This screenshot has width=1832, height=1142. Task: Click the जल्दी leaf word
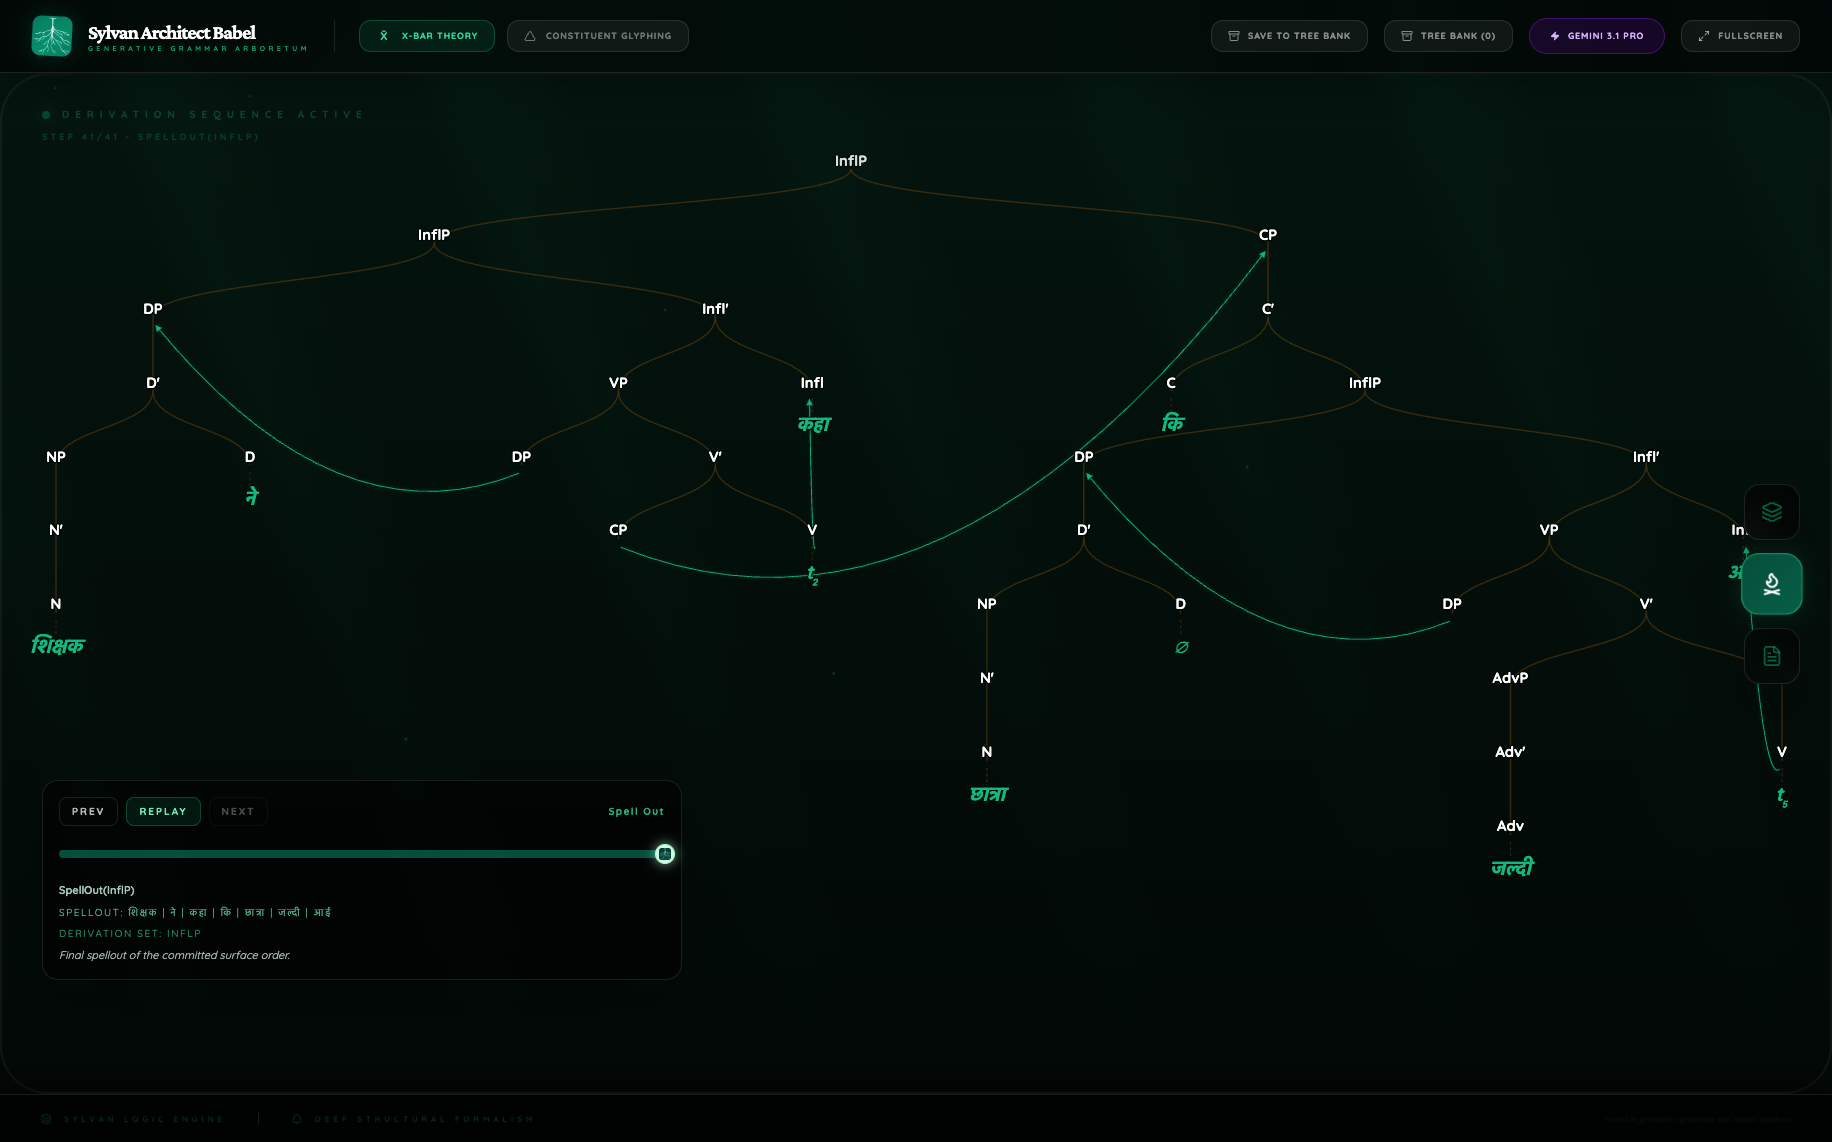(1511, 868)
